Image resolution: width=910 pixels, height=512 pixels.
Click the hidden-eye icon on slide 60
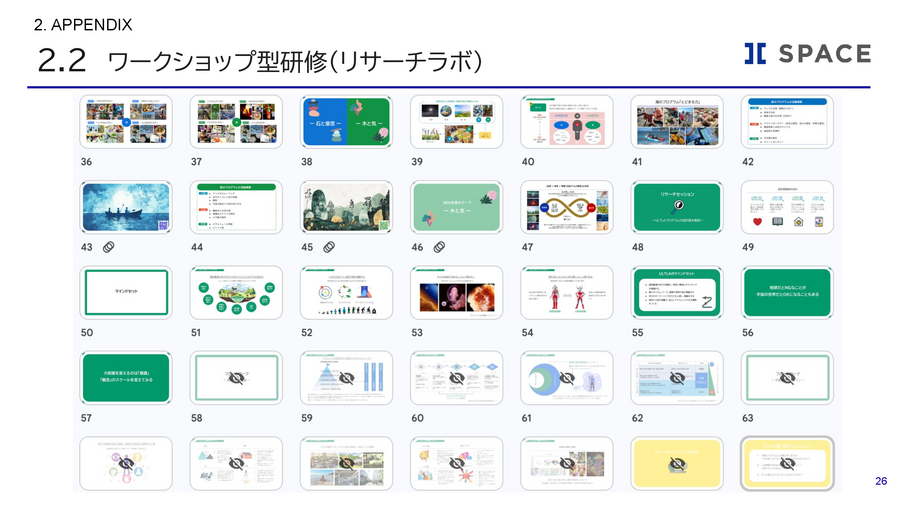(457, 379)
